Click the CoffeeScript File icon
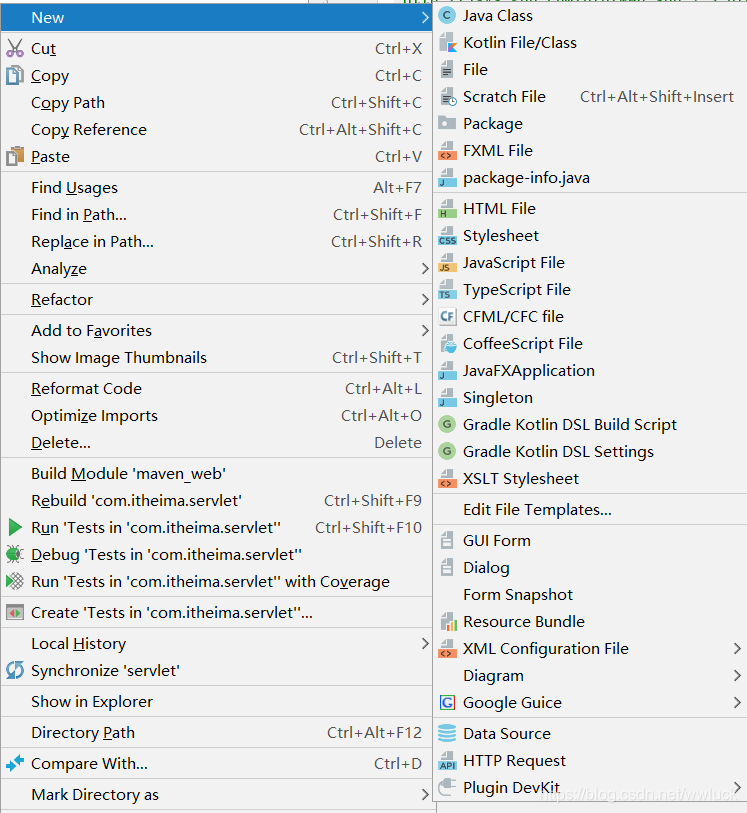The height and width of the screenshot is (813, 747). [447, 343]
